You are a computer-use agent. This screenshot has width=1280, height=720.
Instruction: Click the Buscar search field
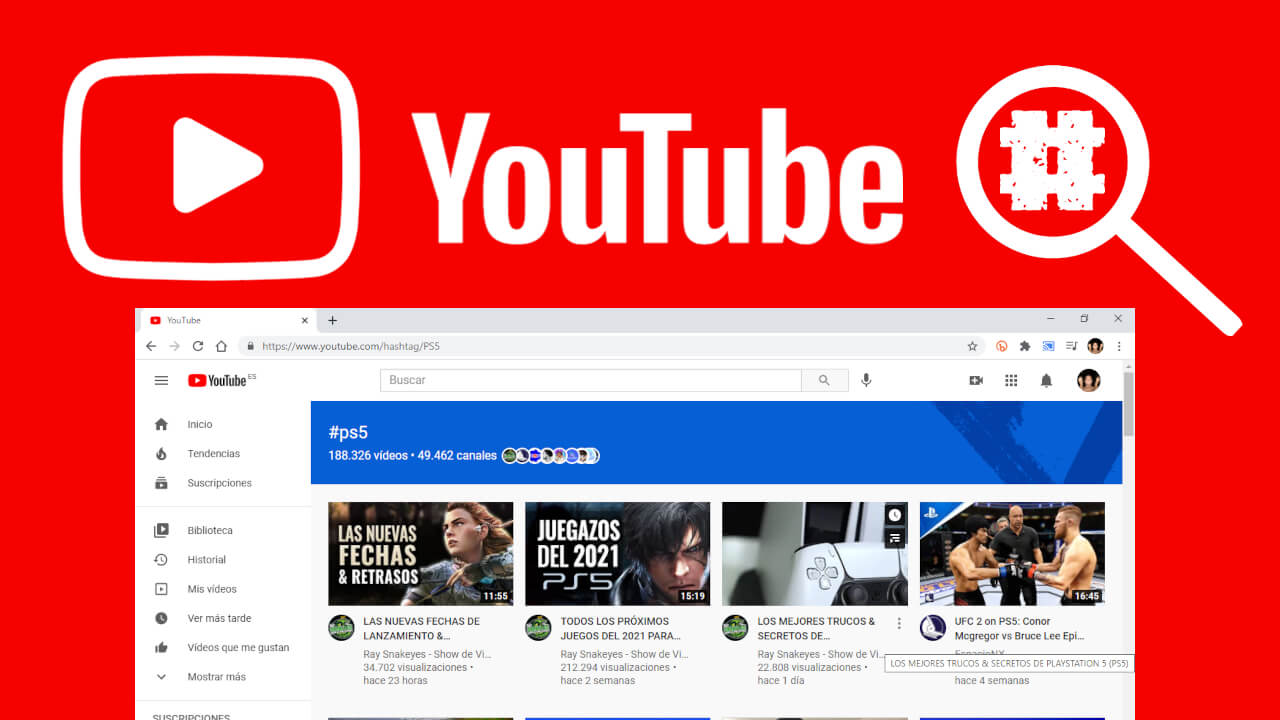pos(591,380)
